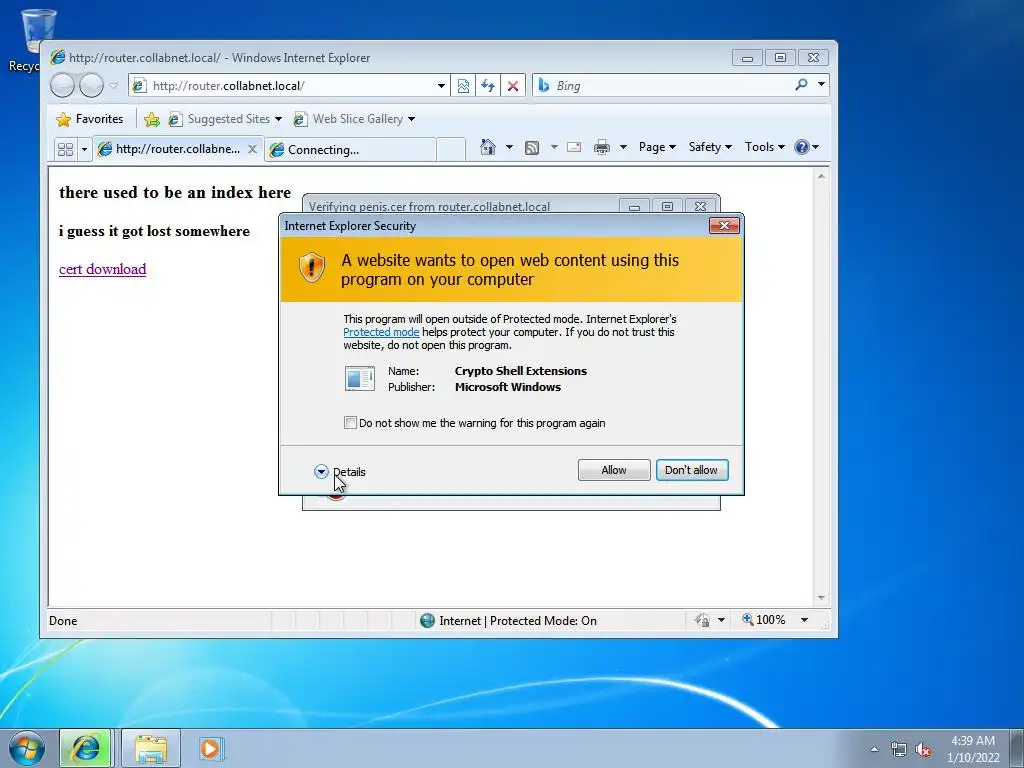Open Suggested Sites dropdown
Screen dimensions: 1024x768
click(225, 119)
